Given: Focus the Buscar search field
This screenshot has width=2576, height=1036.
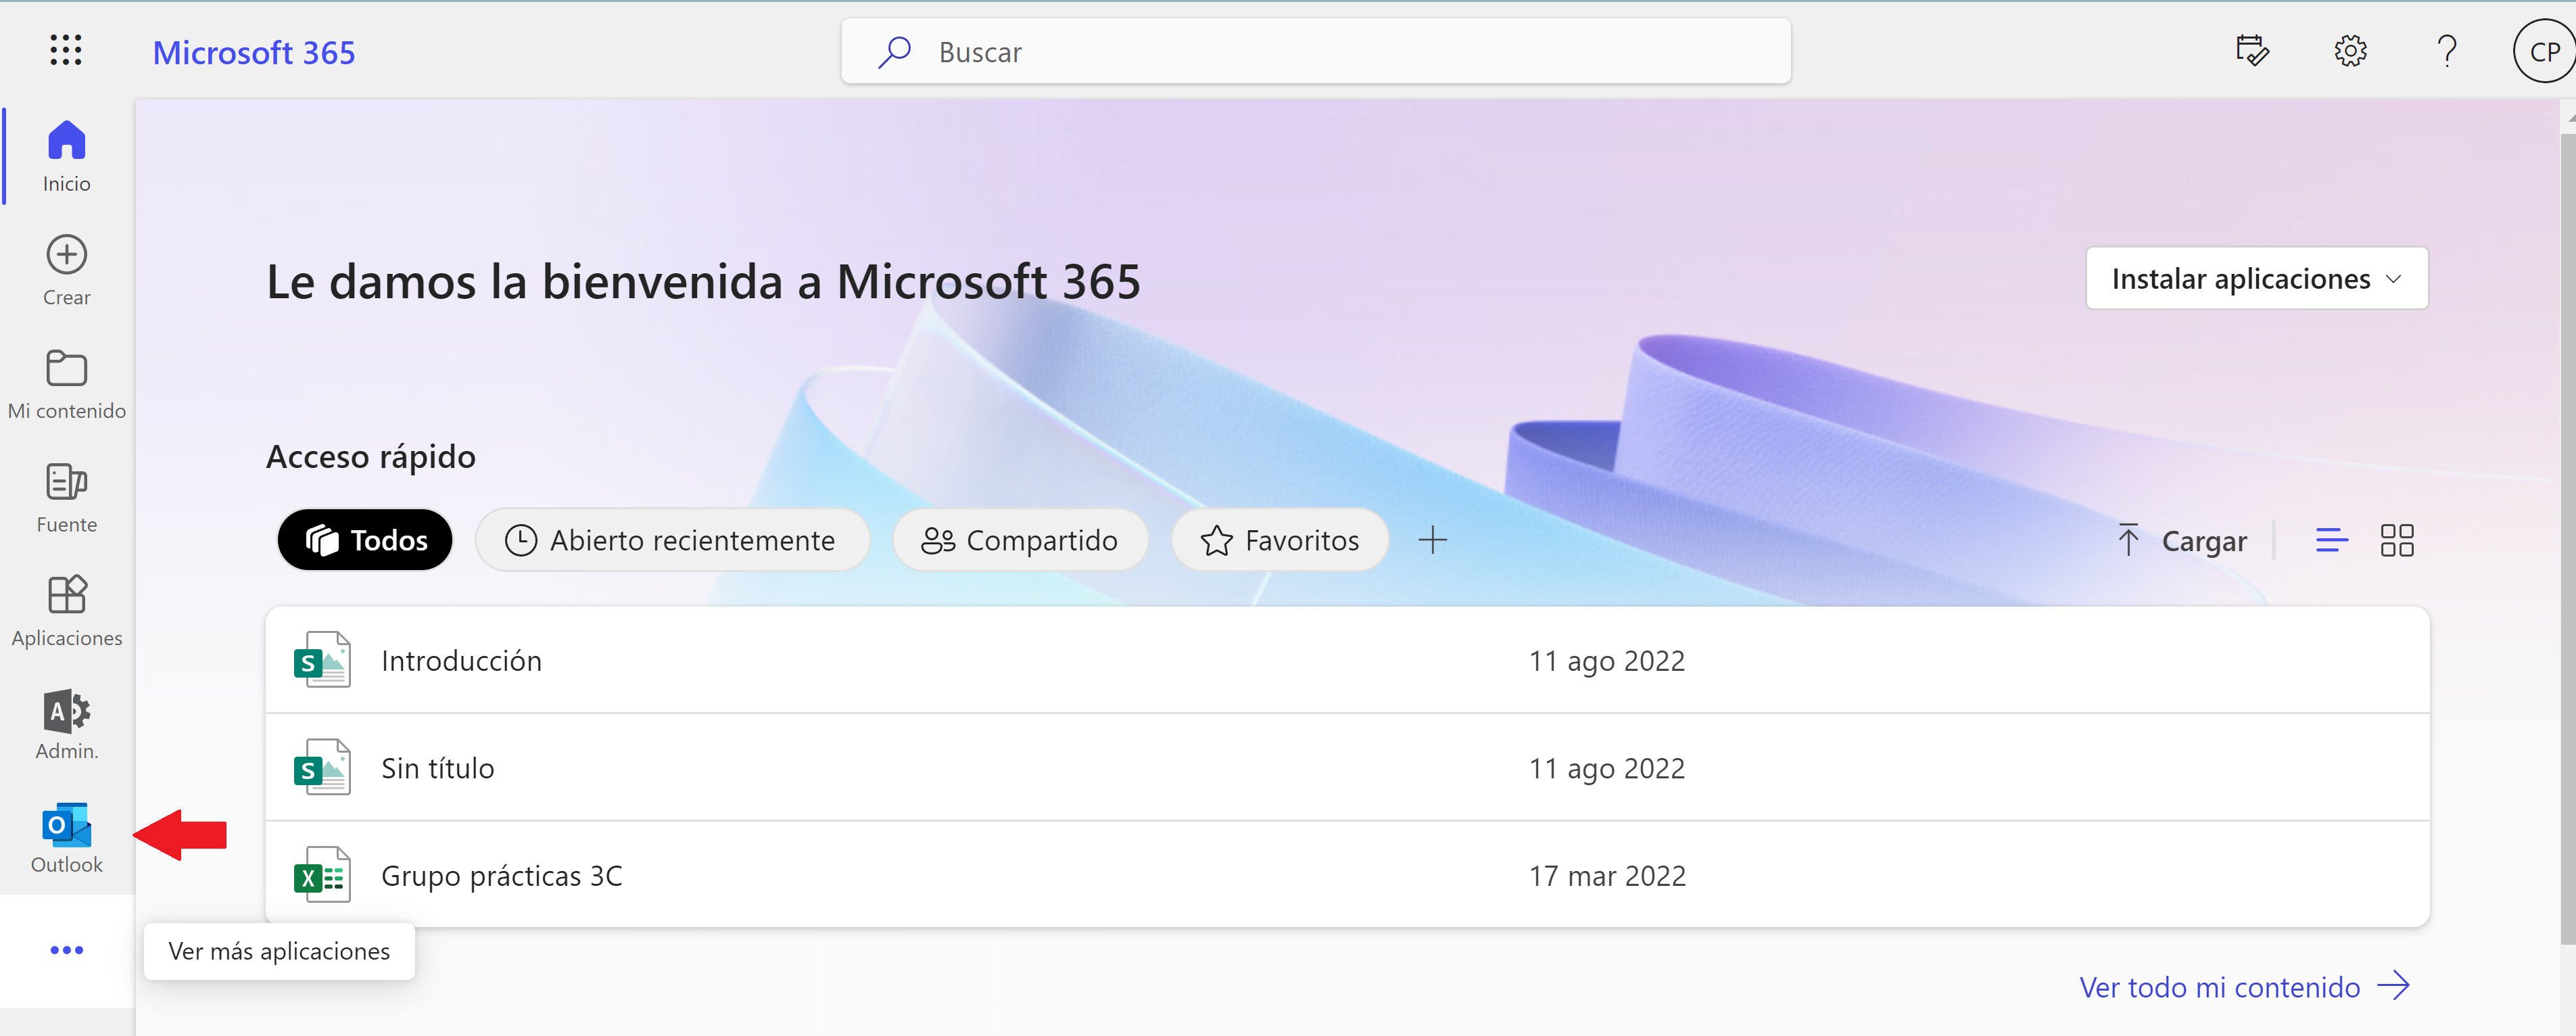Looking at the screenshot, I should click(x=1316, y=51).
